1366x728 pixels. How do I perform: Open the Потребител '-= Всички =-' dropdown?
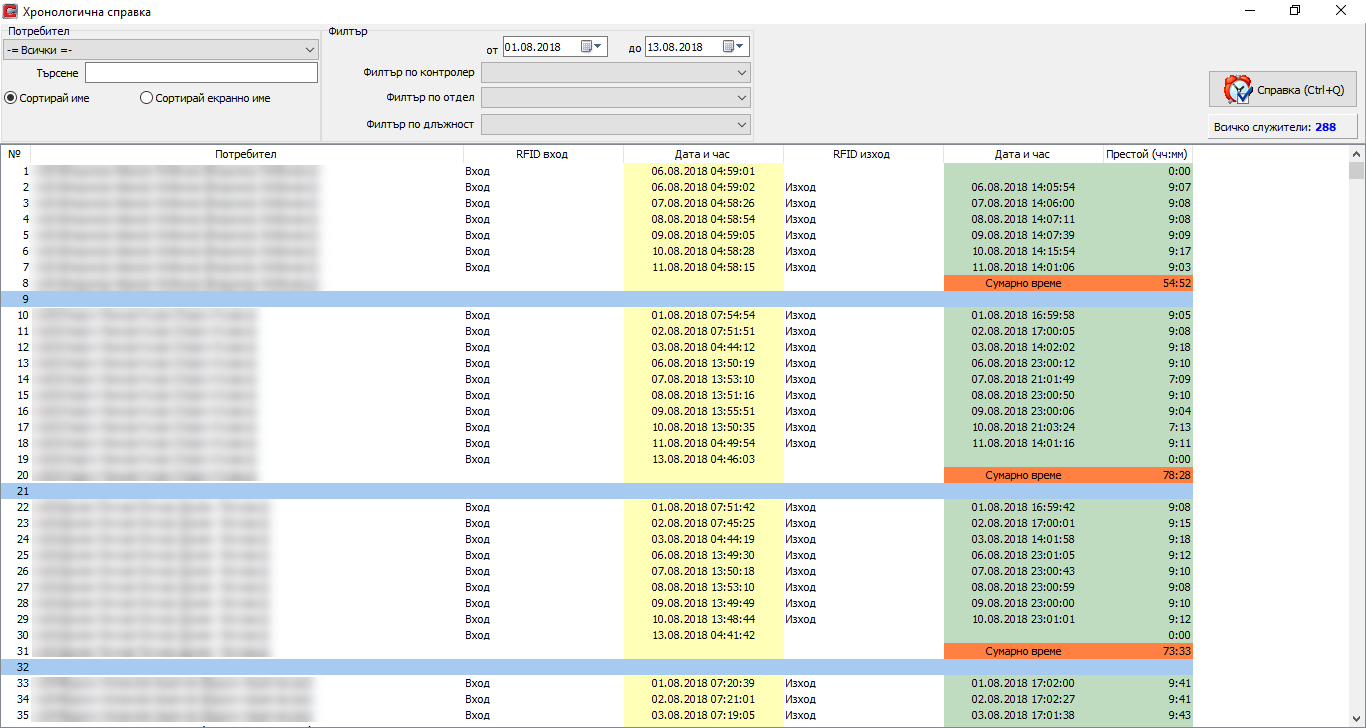(160, 49)
